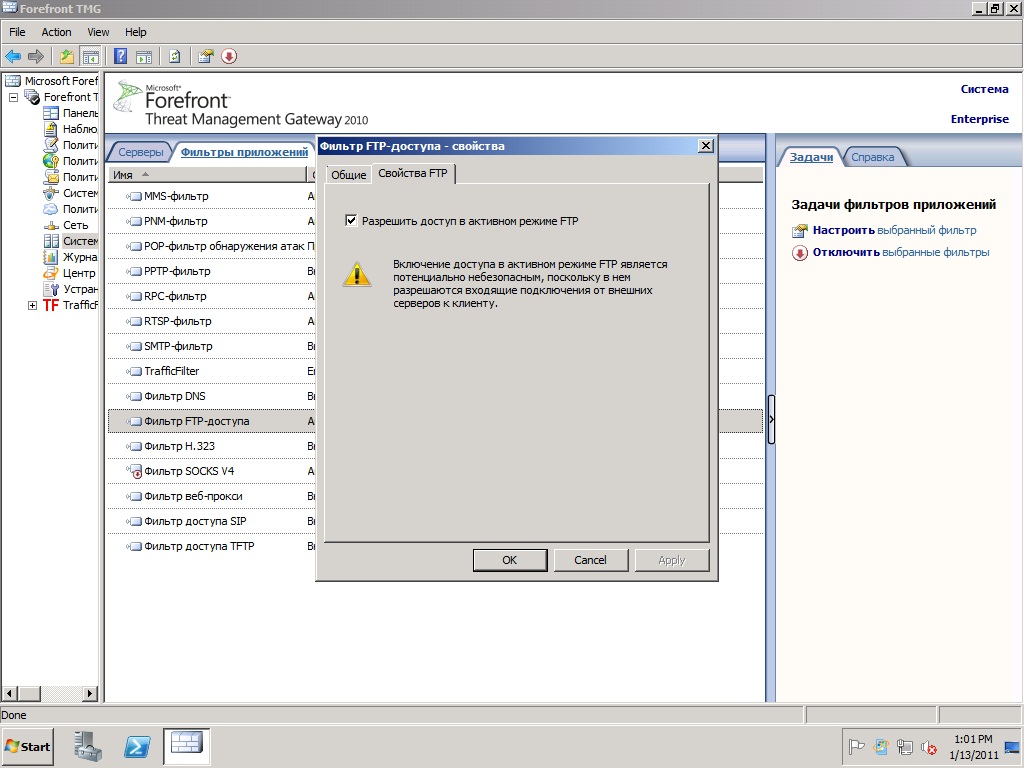
Task: Click the Action Center flag tray icon
Action: pyautogui.click(x=856, y=746)
